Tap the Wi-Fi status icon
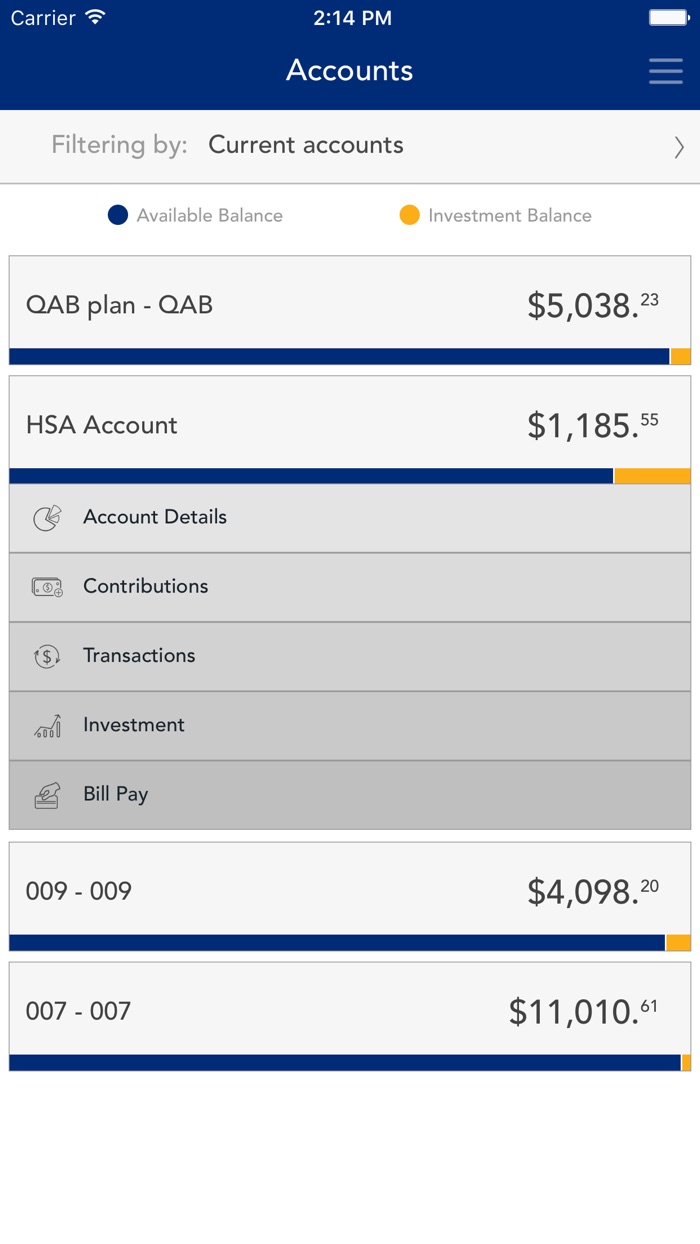 95,18
